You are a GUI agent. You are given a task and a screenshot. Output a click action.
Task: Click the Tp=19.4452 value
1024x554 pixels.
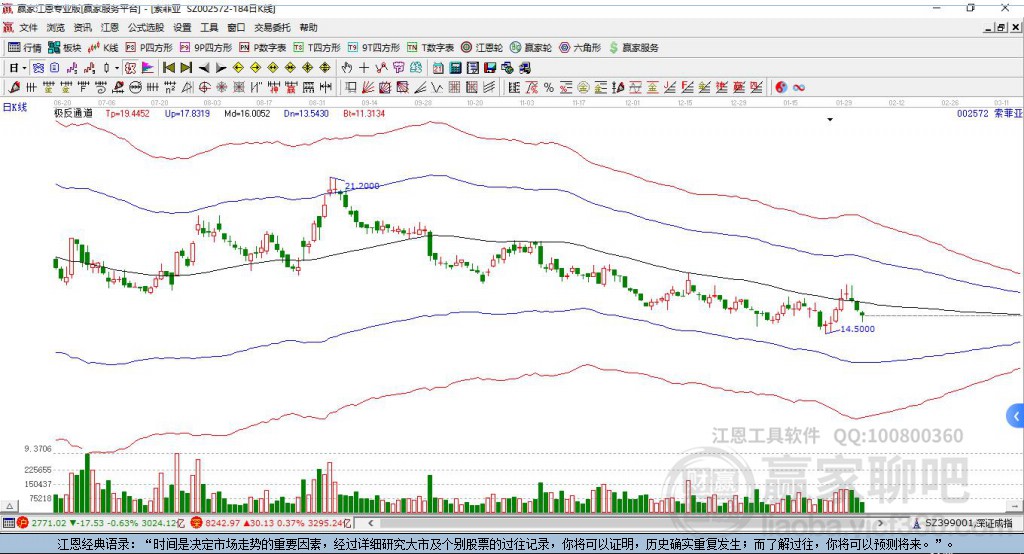coord(127,114)
